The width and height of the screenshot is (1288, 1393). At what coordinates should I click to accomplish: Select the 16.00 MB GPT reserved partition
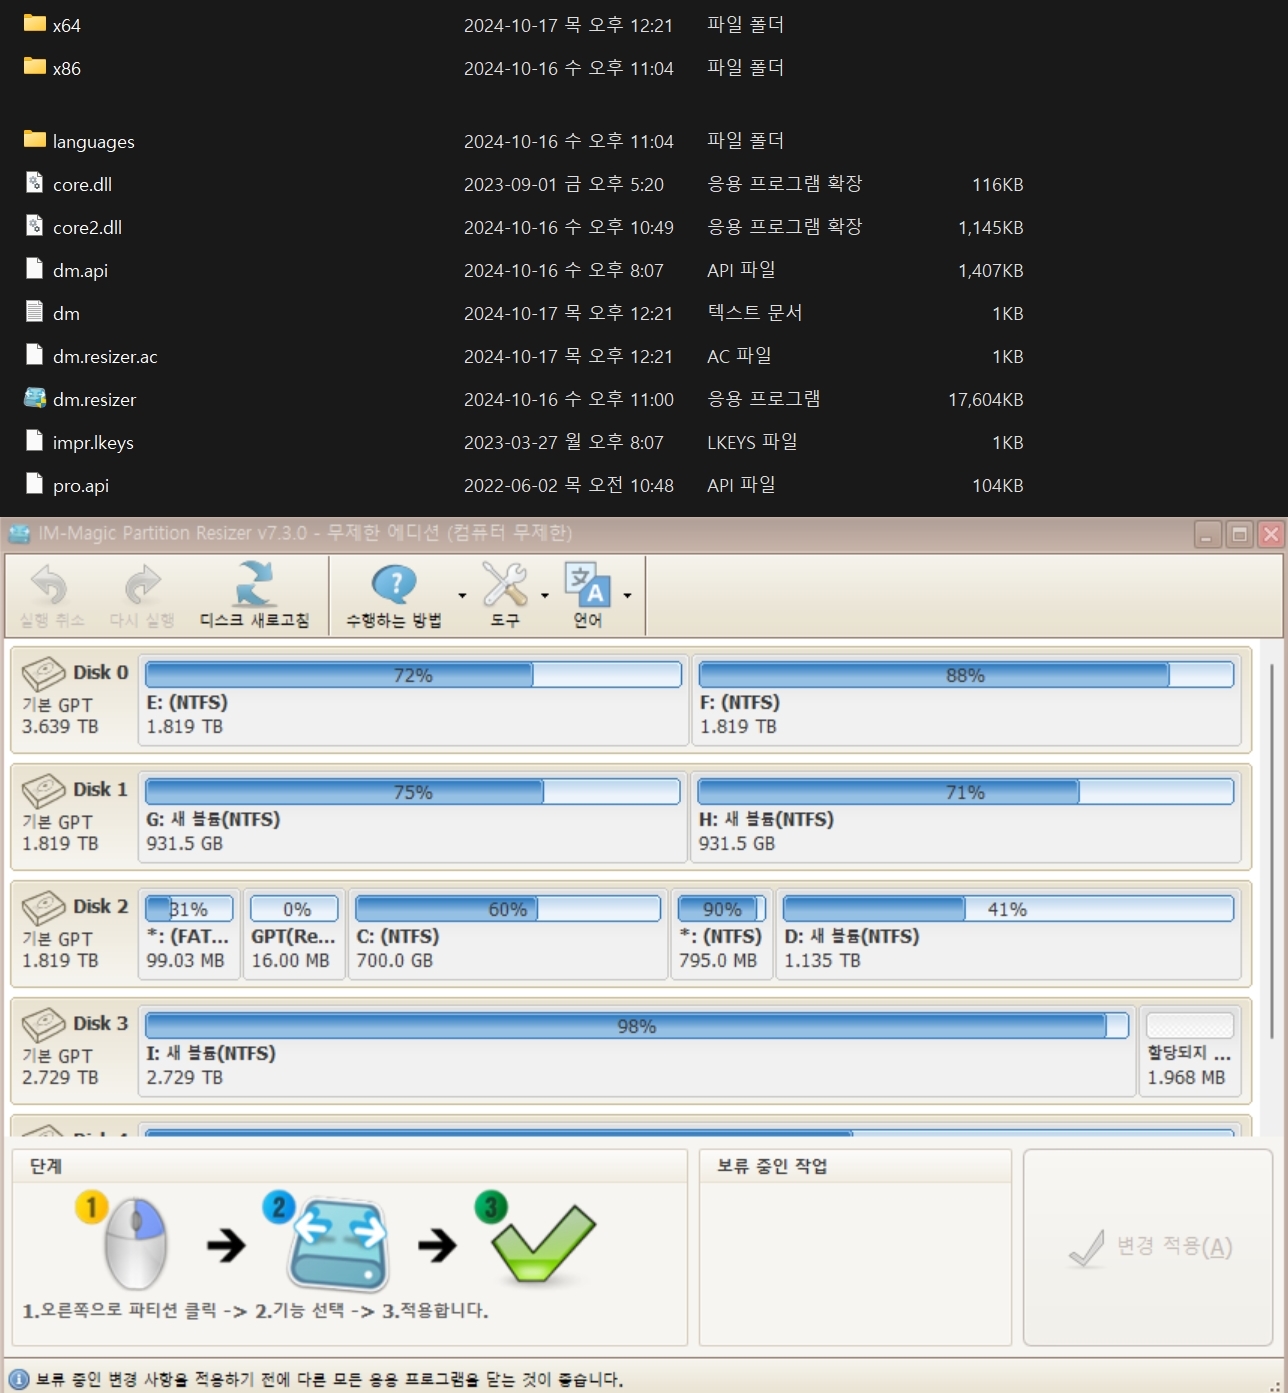pyautogui.click(x=294, y=934)
